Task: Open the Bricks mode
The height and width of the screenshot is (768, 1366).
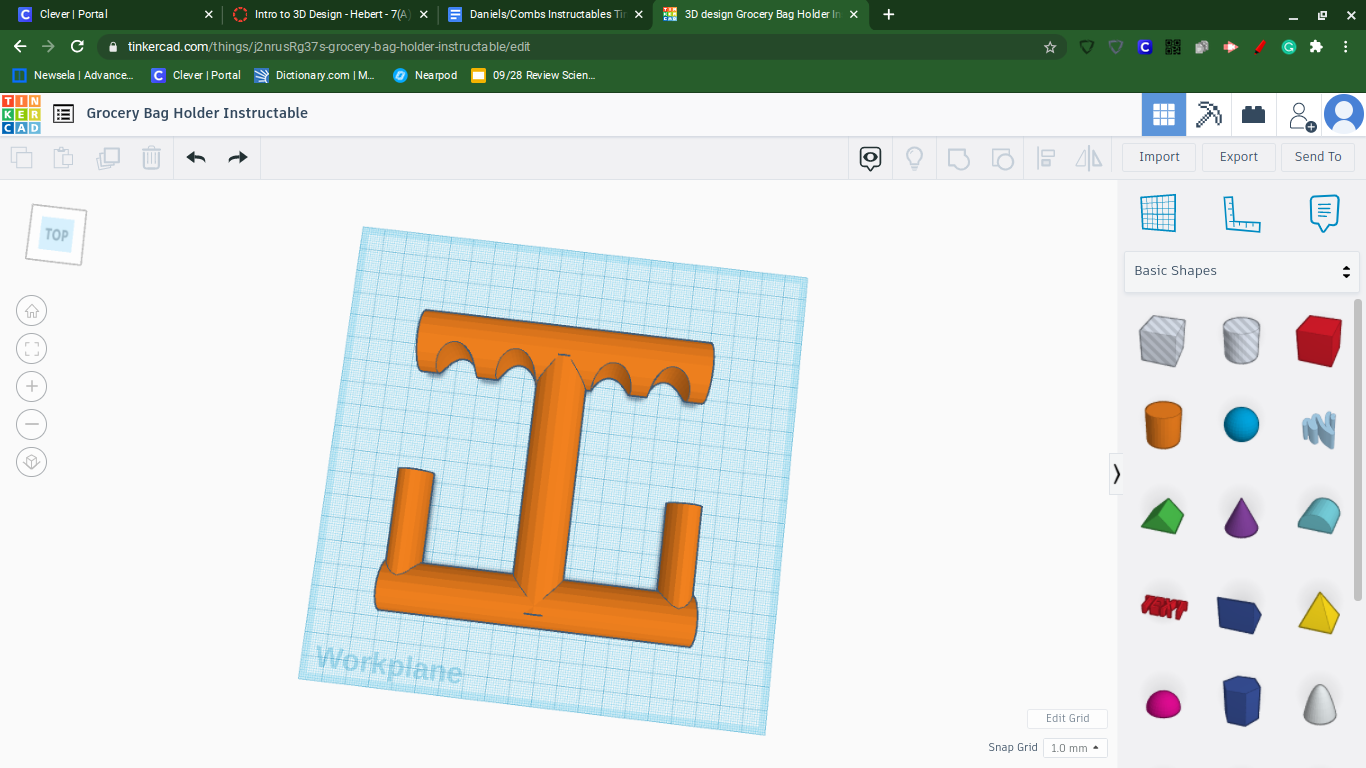Action: click(x=1254, y=115)
